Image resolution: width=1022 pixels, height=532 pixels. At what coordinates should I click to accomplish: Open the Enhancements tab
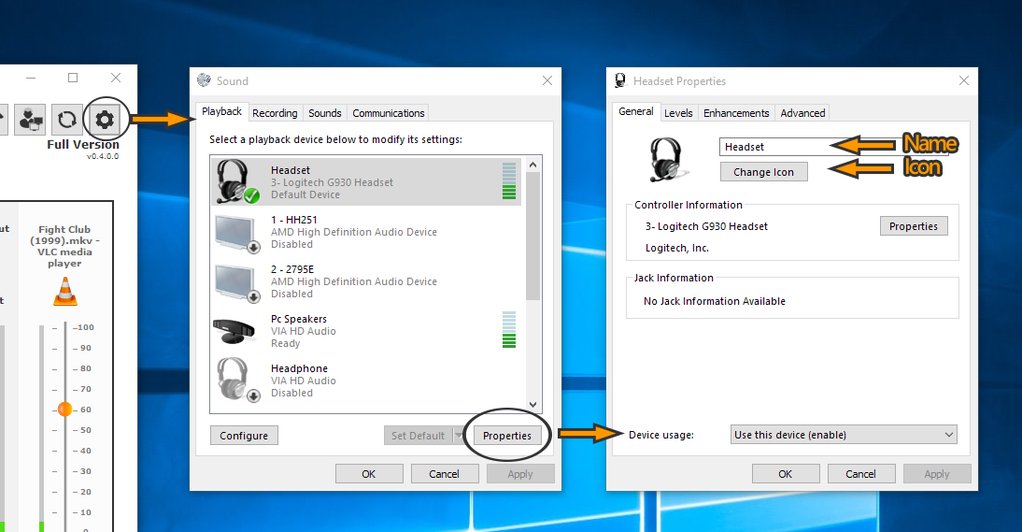click(x=736, y=113)
